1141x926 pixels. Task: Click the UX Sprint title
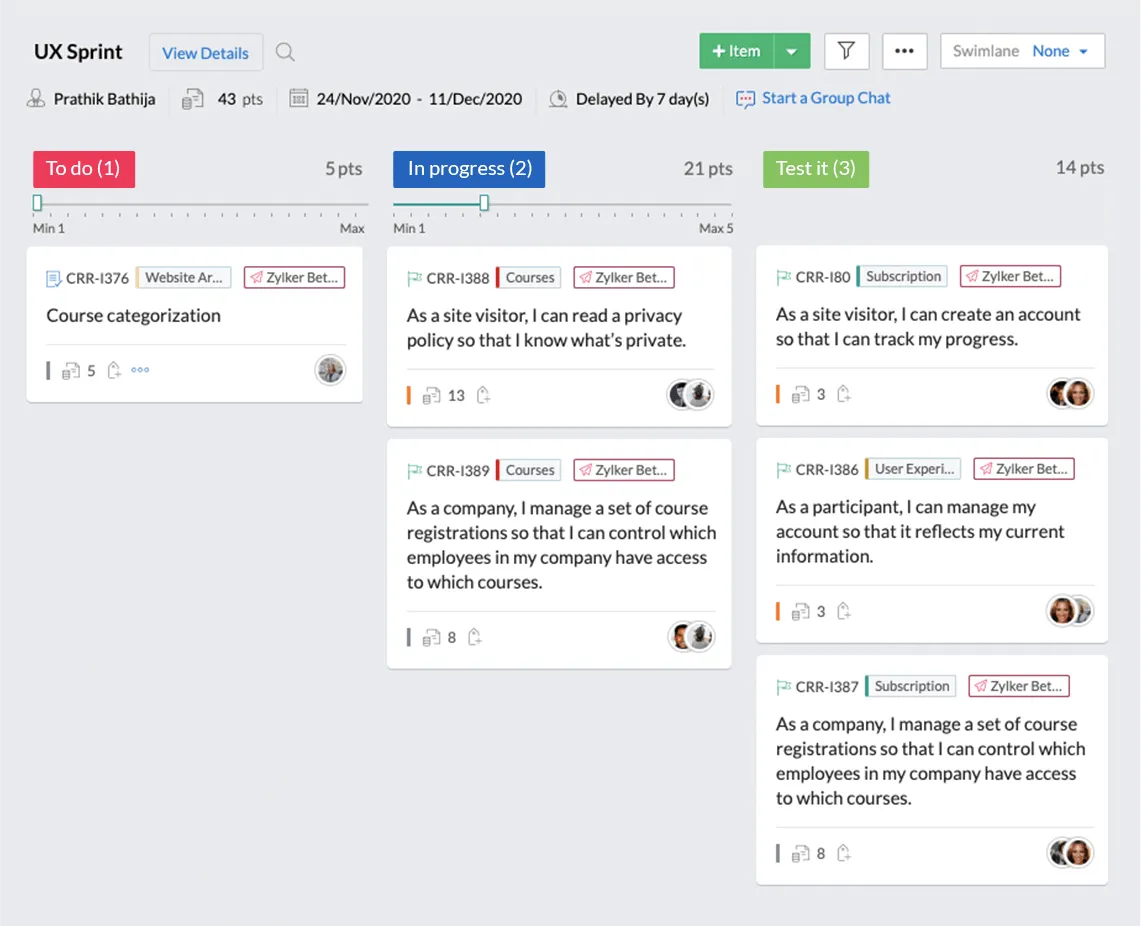(x=78, y=52)
